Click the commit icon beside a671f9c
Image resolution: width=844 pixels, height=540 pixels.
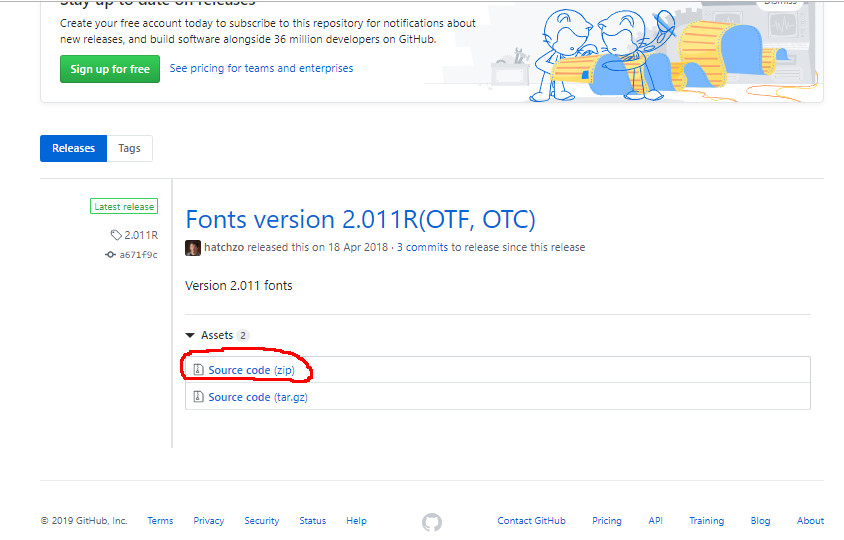(x=110, y=255)
